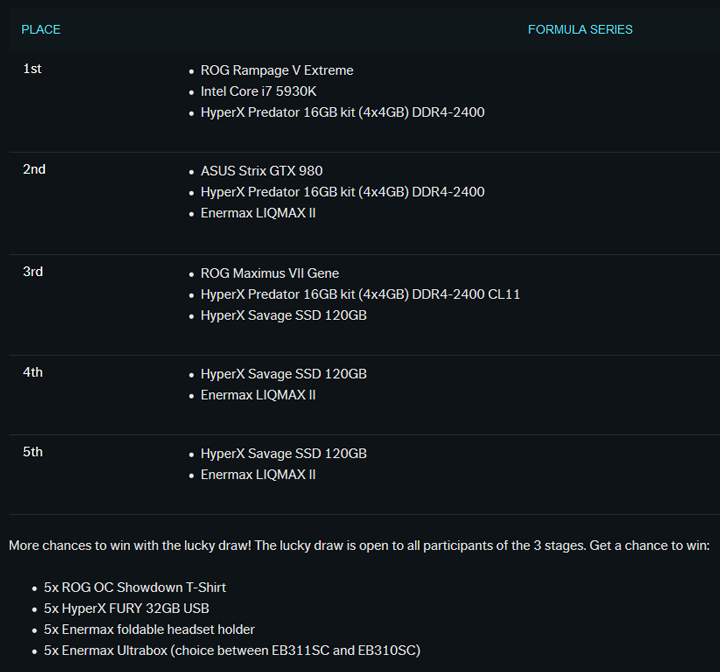Click HyperX Savage SSD in 3rd place row
Screen dimensions: 720x672
point(283,316)
